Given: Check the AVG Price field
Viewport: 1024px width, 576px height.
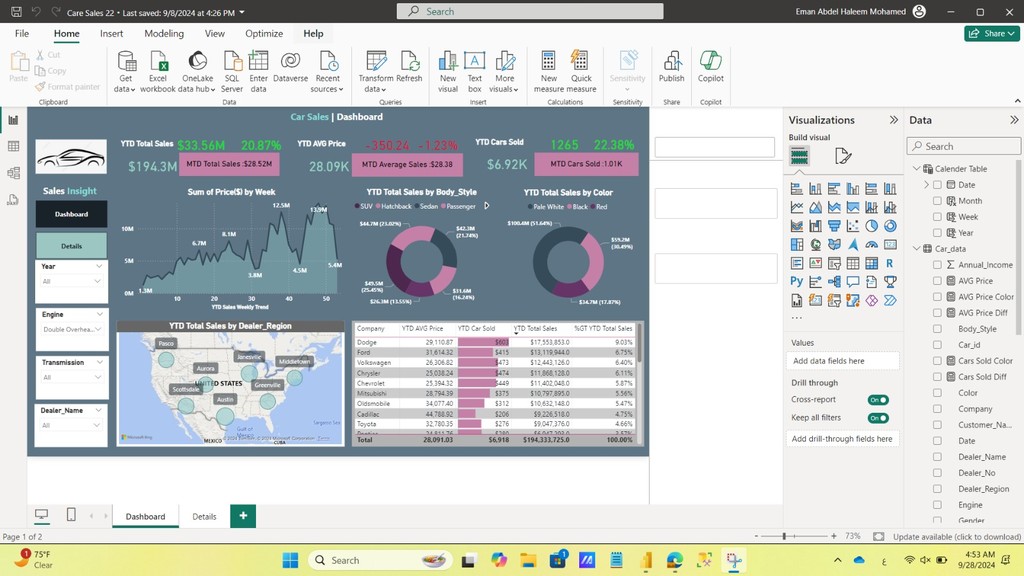Looking at the screenshot, I should [x=937, y=281].
